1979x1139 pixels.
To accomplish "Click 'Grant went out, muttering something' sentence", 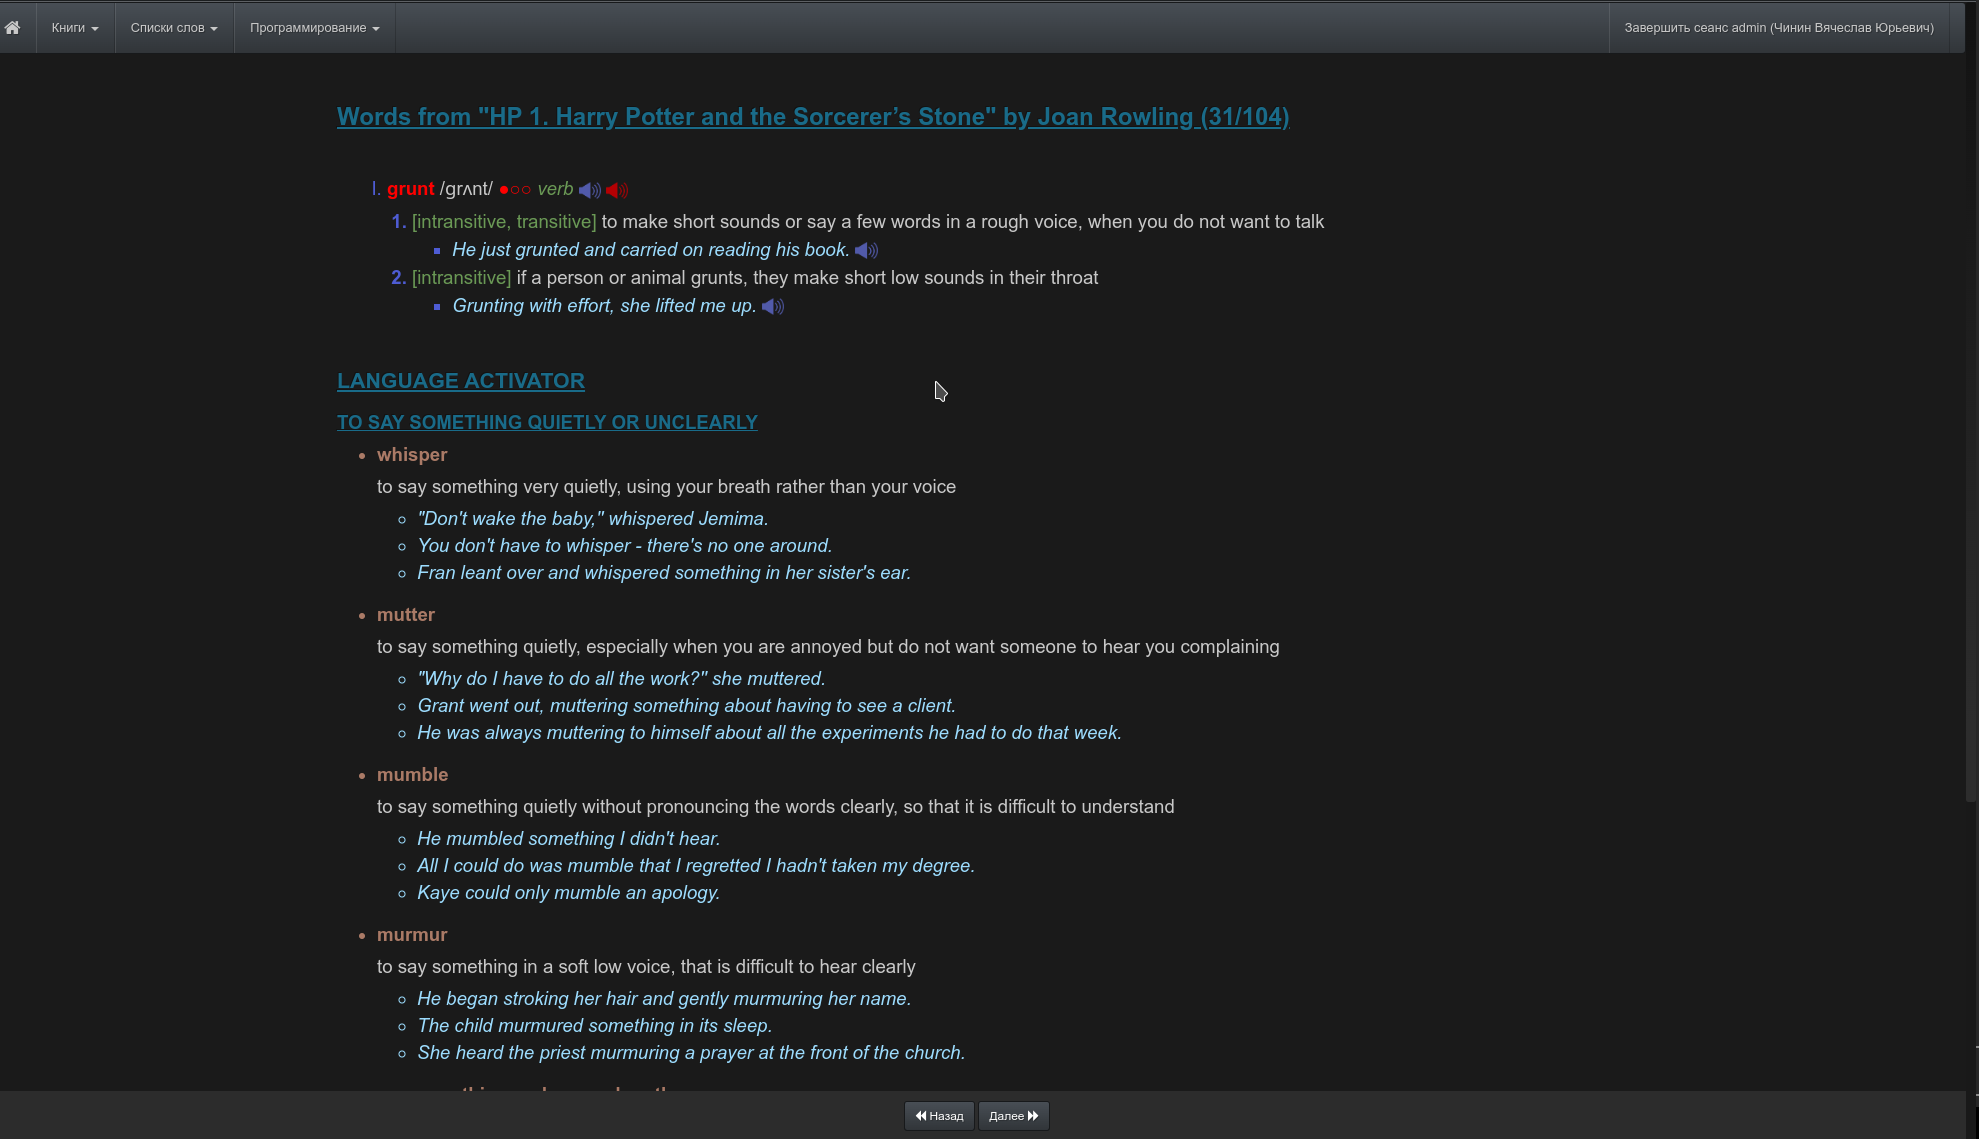I will (x=687, y=706).
